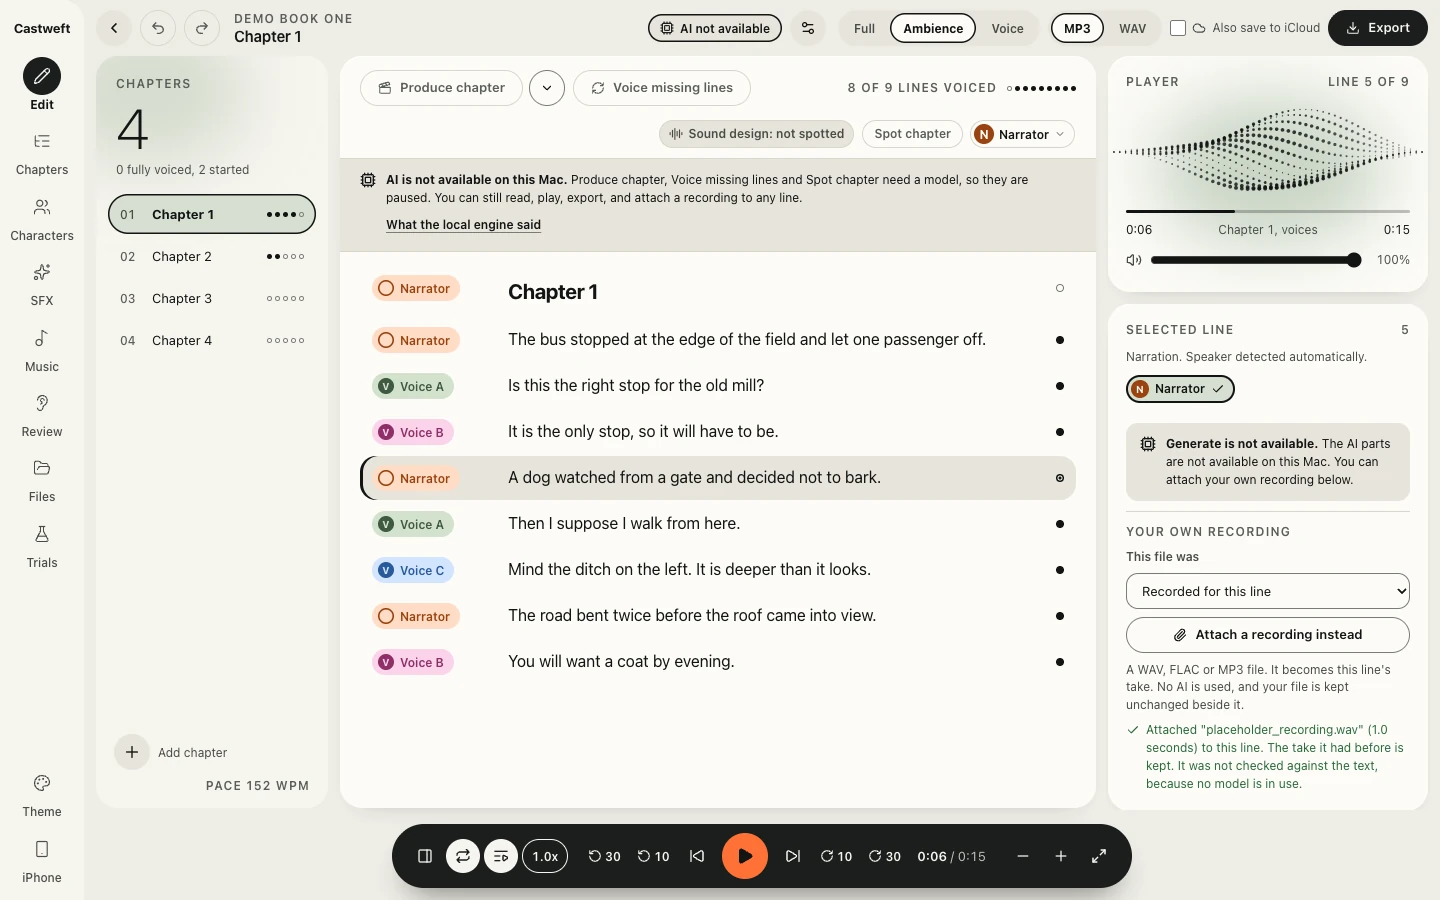Open the Review sidebar section

click(42, 417)
